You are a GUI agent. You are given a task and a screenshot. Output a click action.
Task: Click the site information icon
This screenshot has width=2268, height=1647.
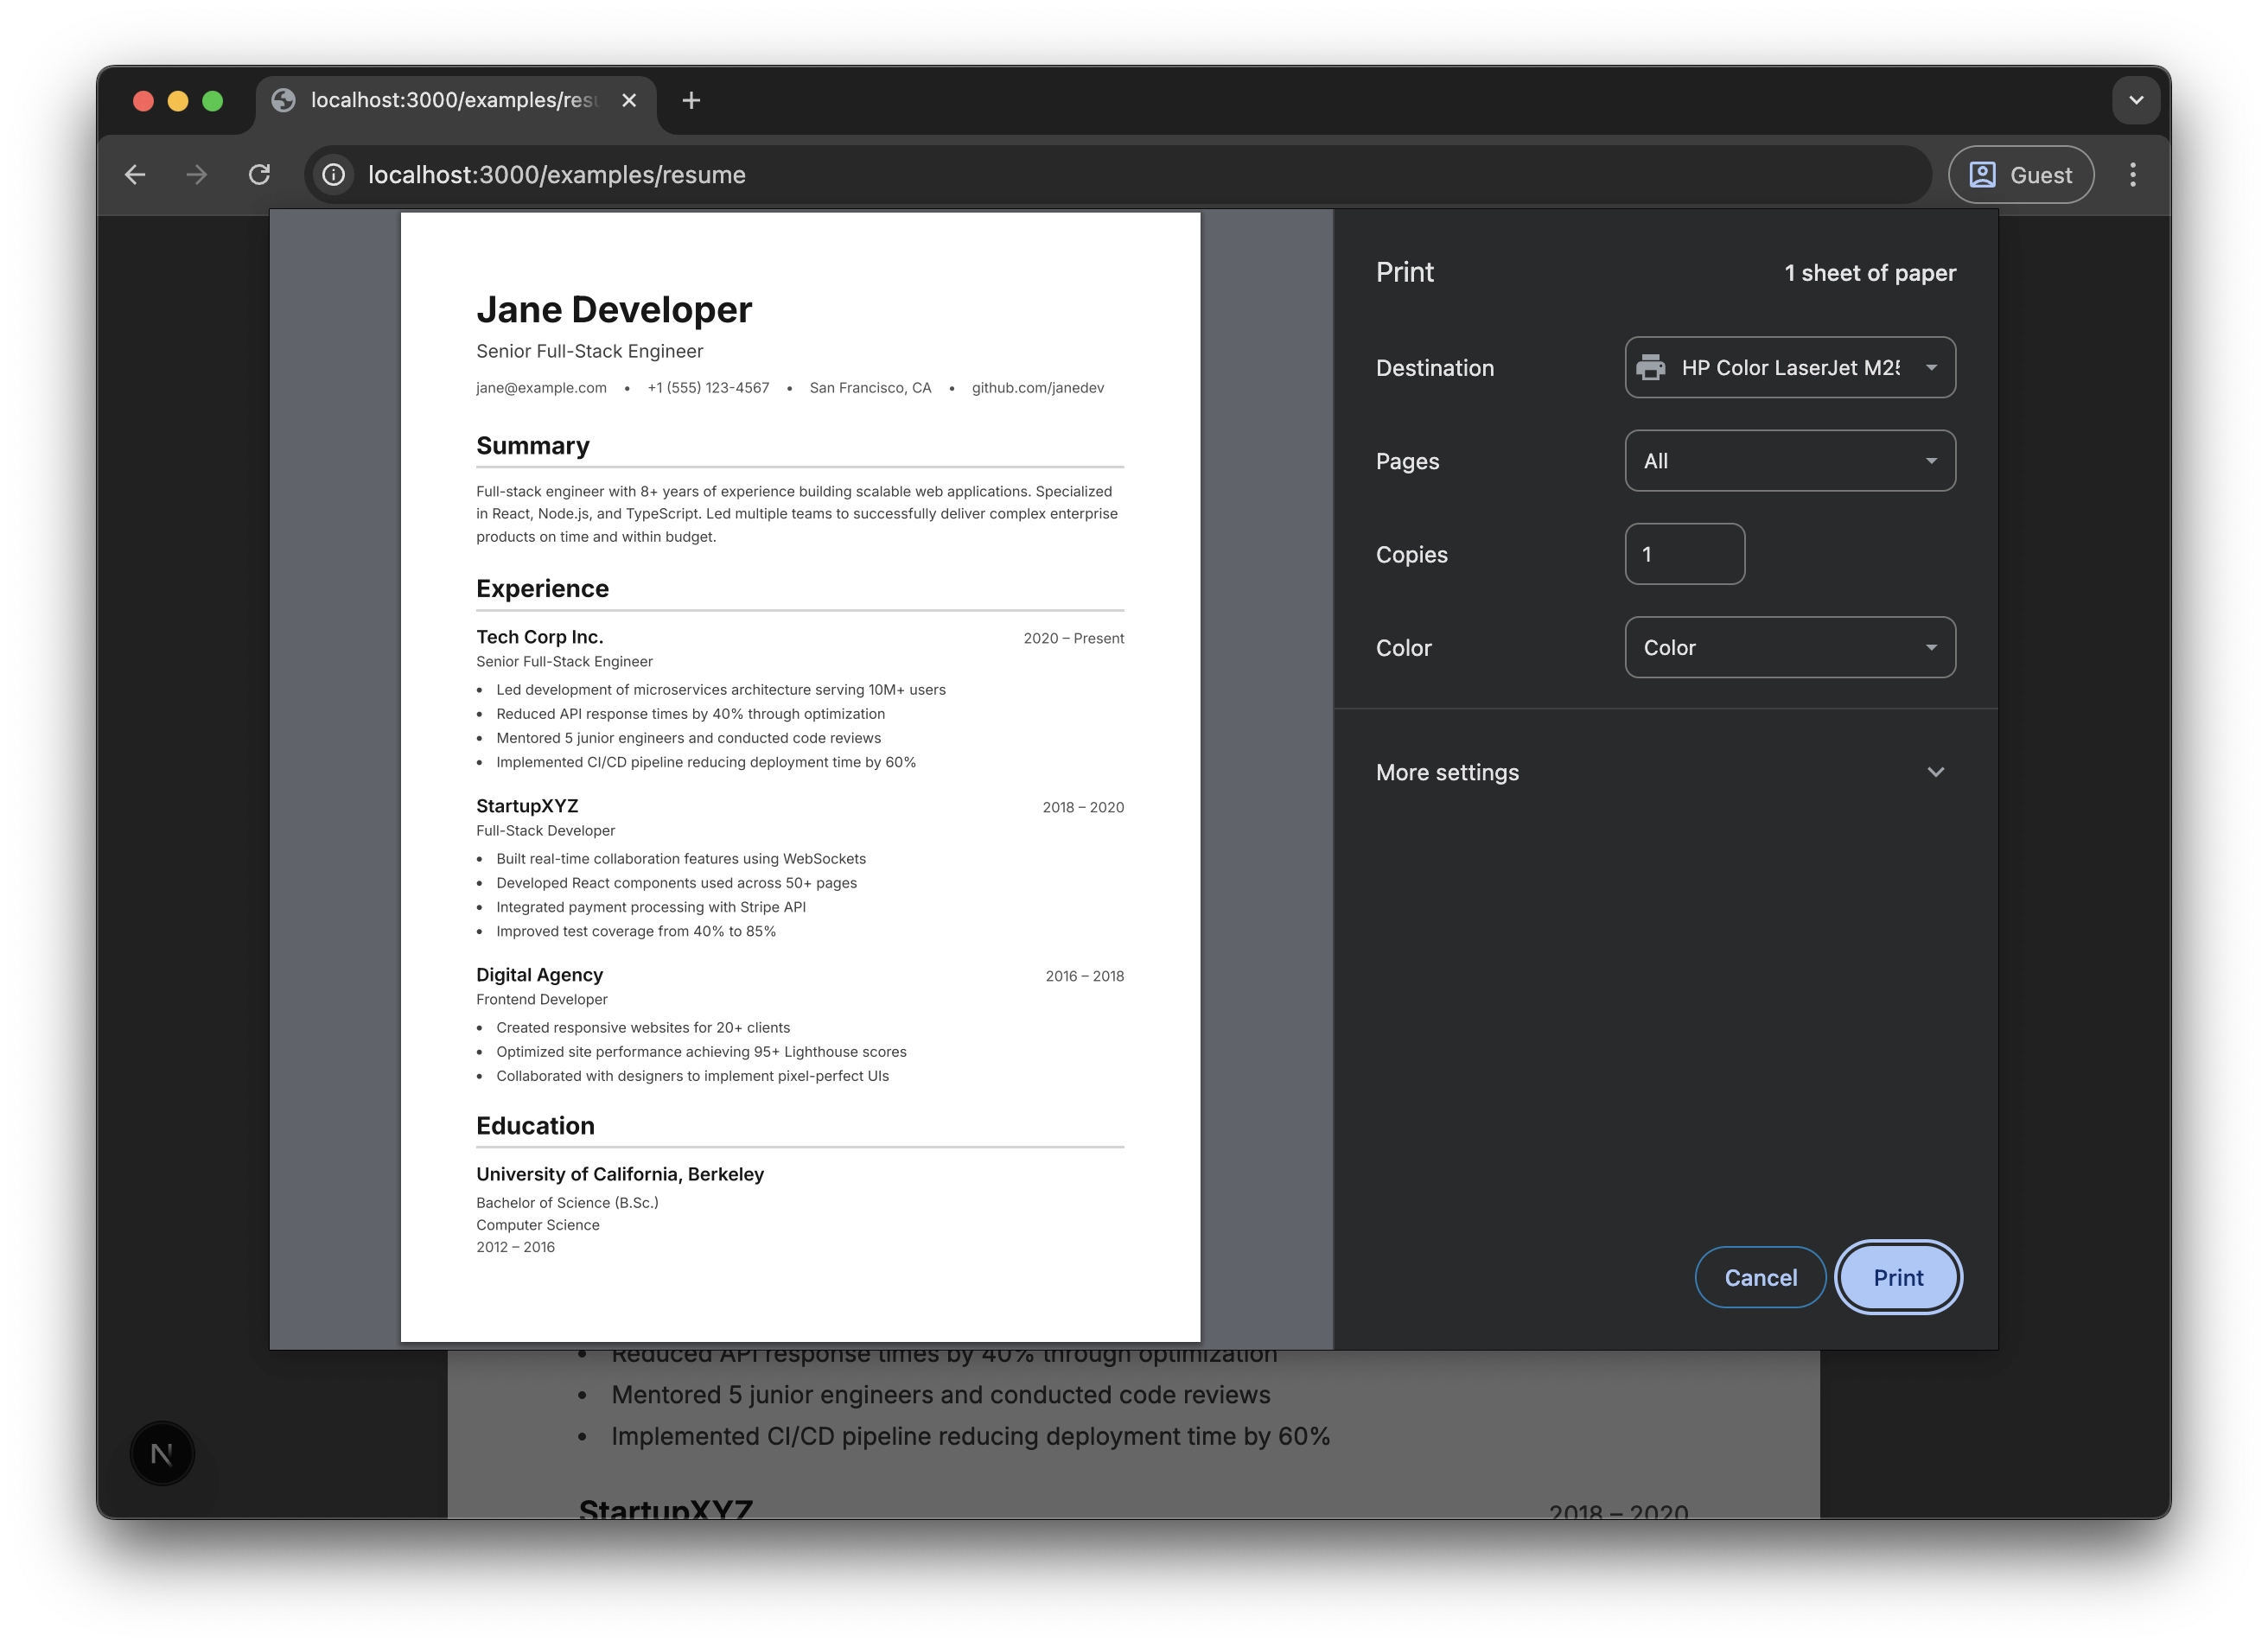334,175
